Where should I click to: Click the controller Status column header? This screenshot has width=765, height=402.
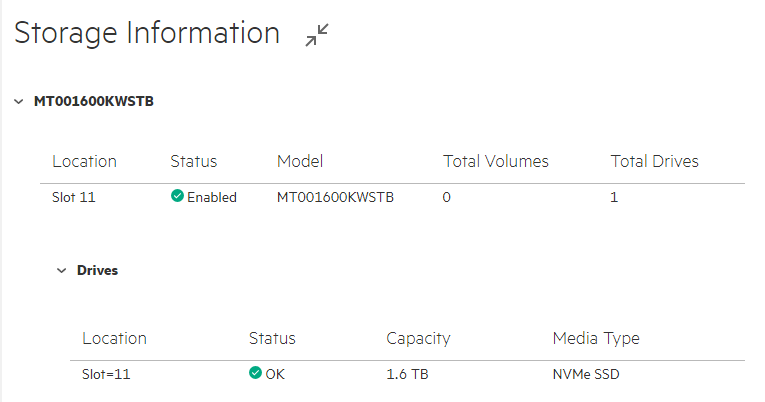coord(193,161)
